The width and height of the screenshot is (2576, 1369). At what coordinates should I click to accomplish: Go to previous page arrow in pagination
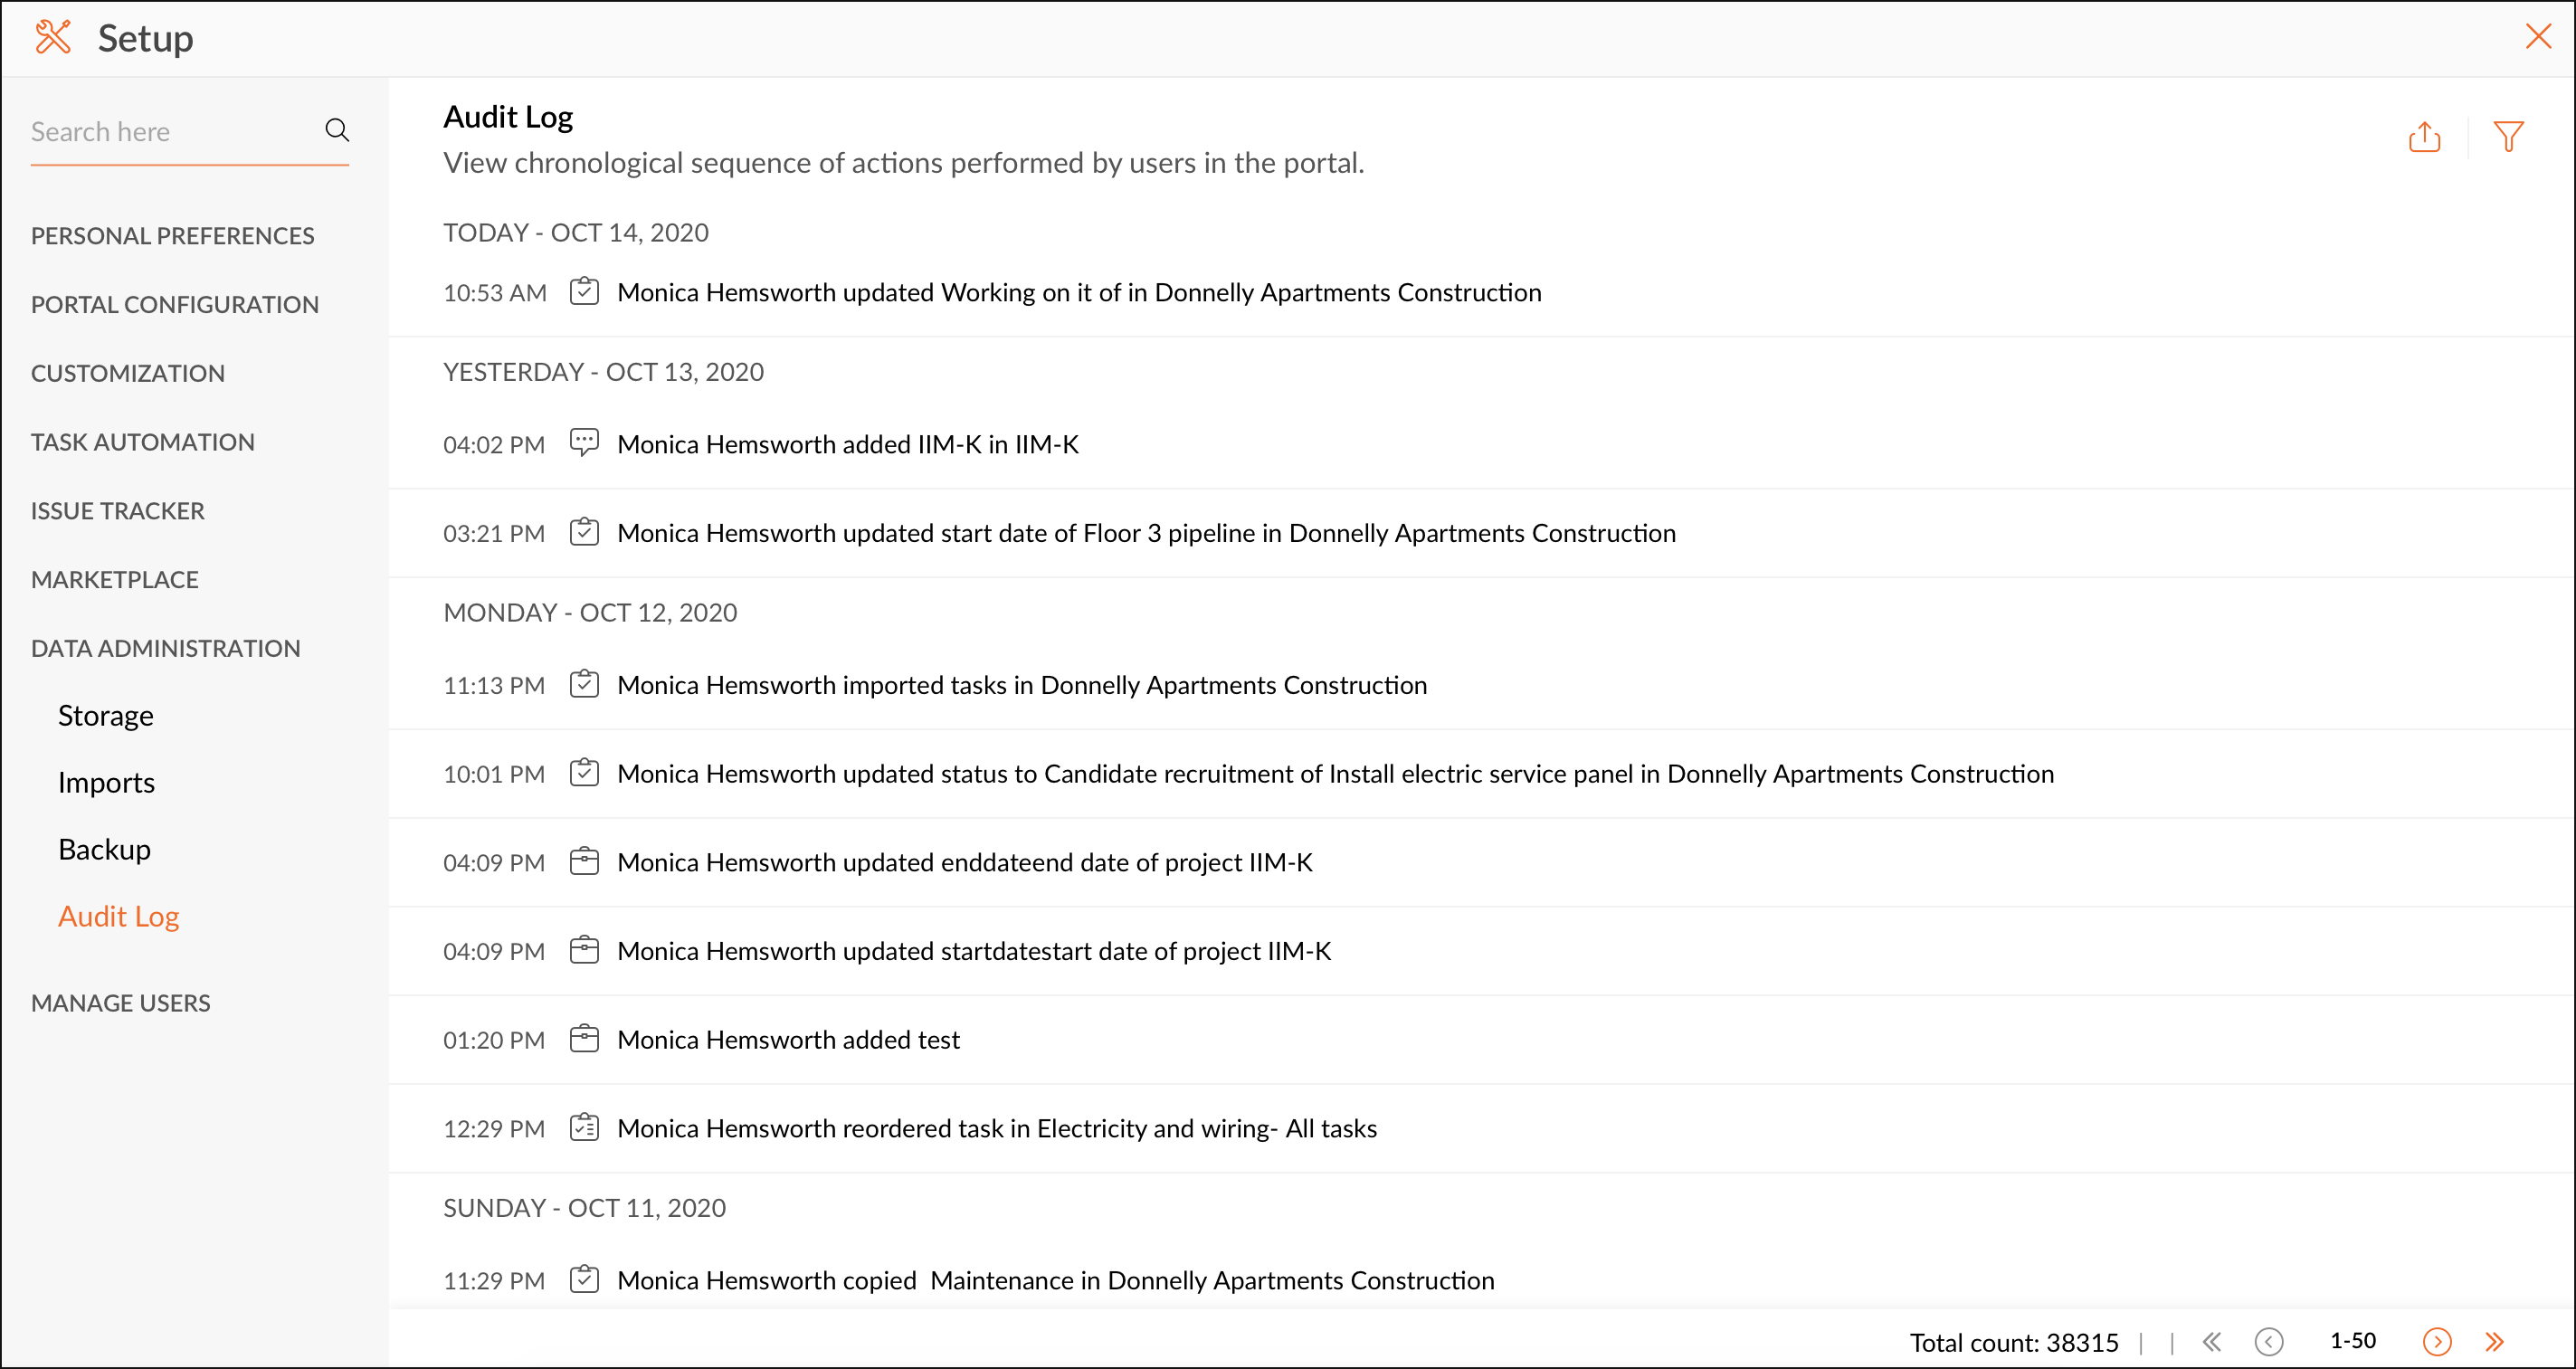point(2268,1341)
